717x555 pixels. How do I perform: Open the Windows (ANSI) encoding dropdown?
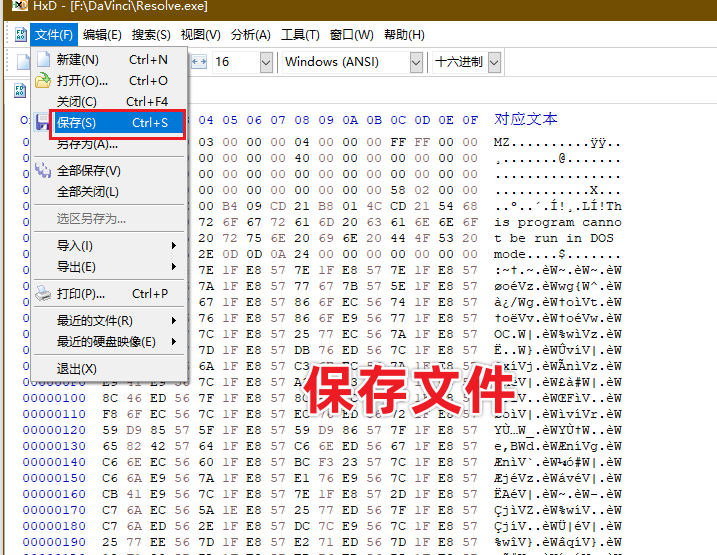416,62
